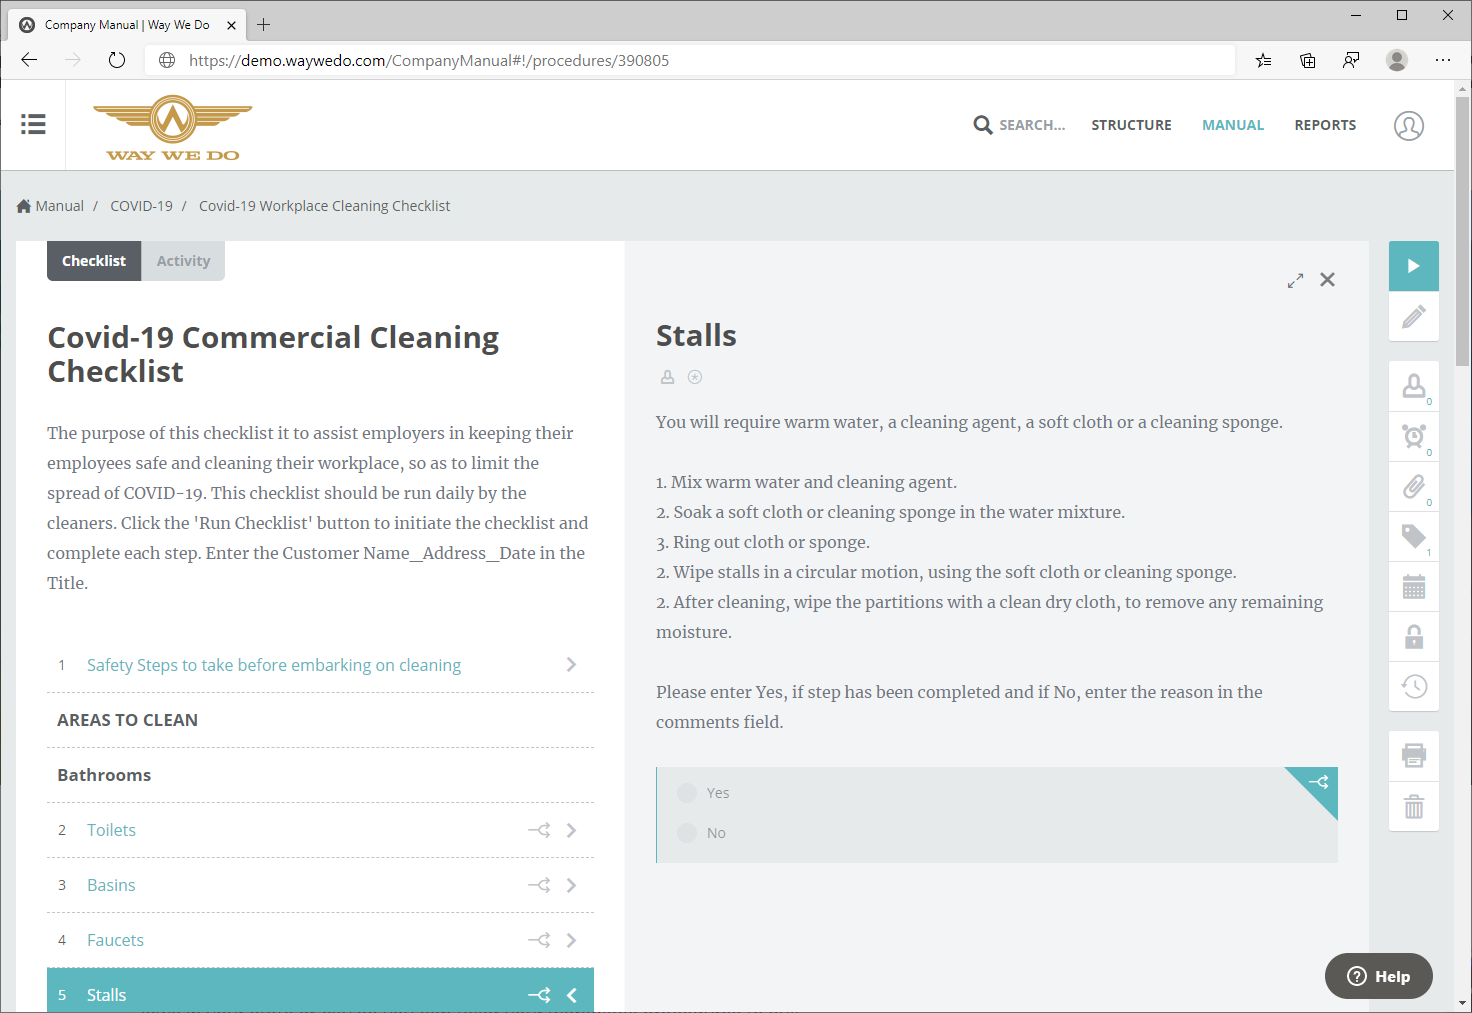Select the No radio button for Stalls

click(x=687, y=832)
